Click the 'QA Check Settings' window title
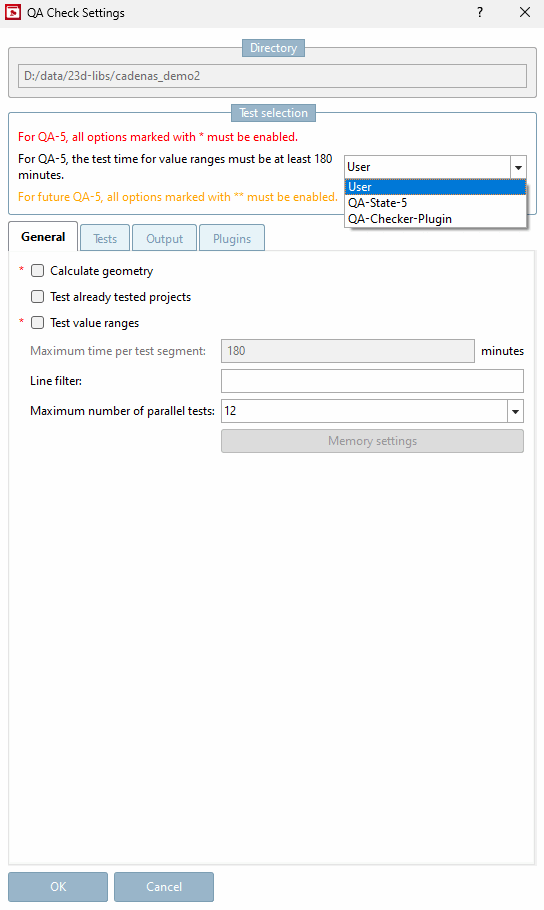Image resolution: width=544 pixels, height=910 pixels. pyautogui.click(x=75, y=13)
